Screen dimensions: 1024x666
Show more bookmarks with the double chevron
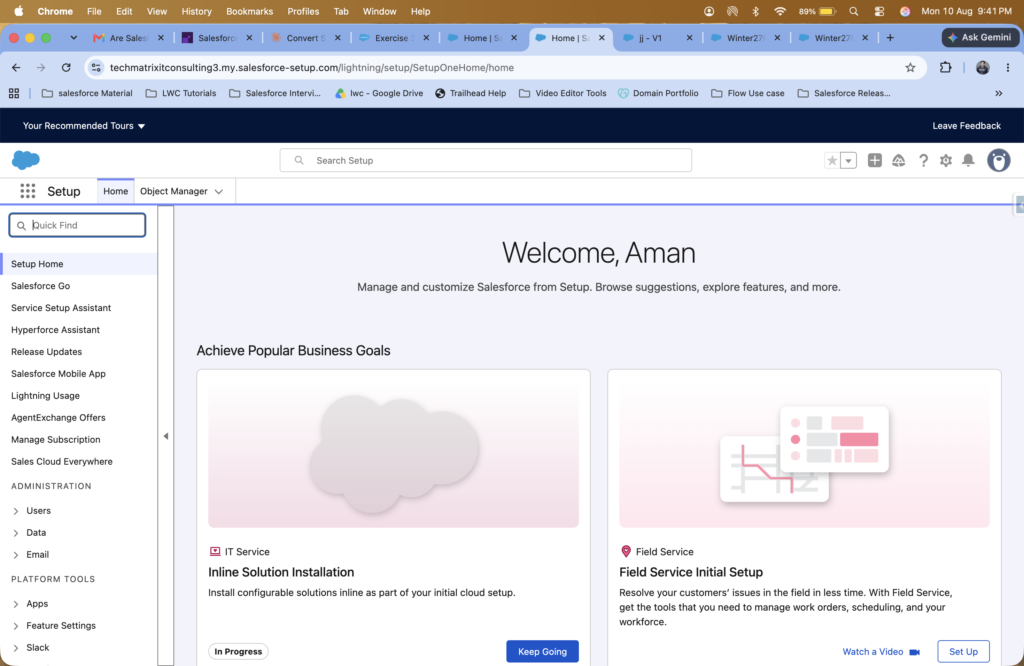(x=999, y=93)
